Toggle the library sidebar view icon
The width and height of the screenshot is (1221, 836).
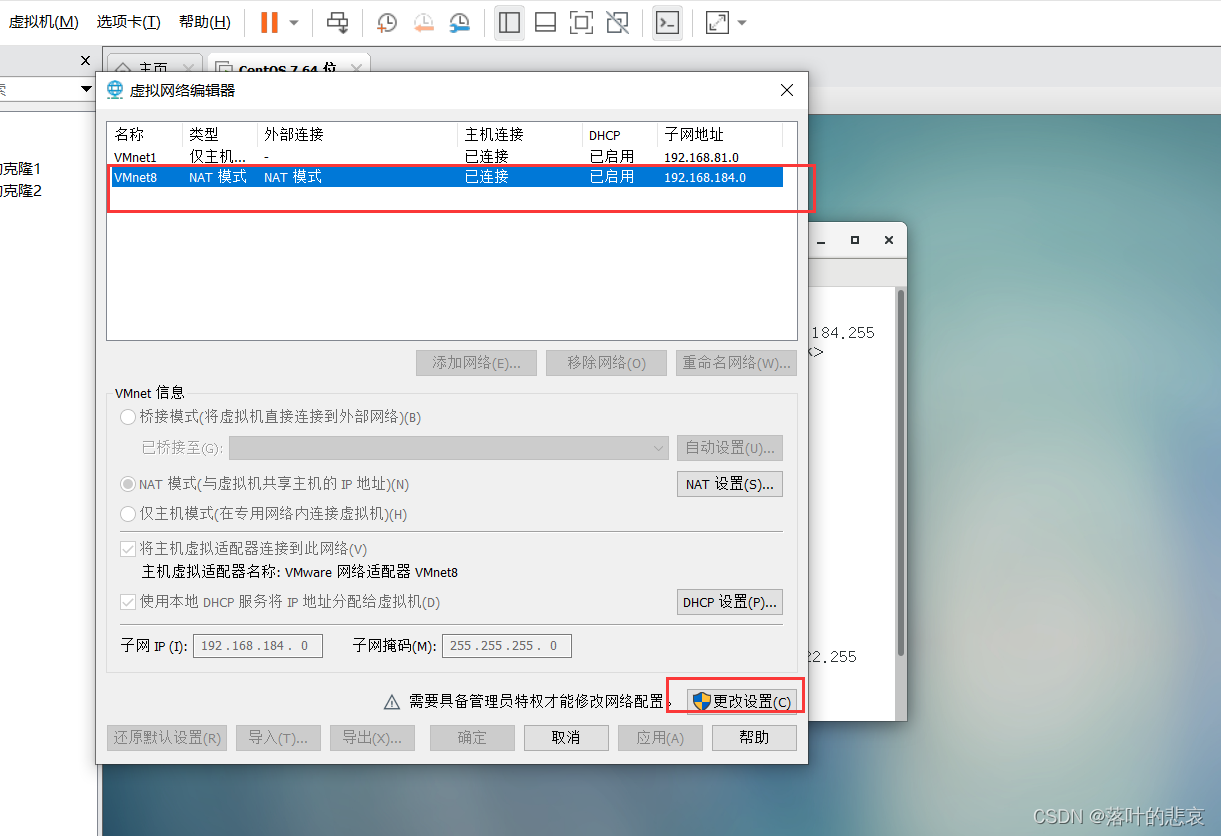(x=509, y=22)
